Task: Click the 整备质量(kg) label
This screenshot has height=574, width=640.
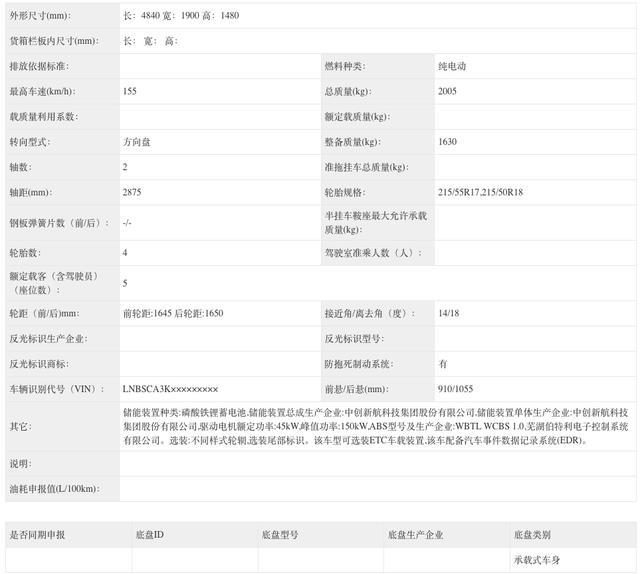Action: pos(353,142)
